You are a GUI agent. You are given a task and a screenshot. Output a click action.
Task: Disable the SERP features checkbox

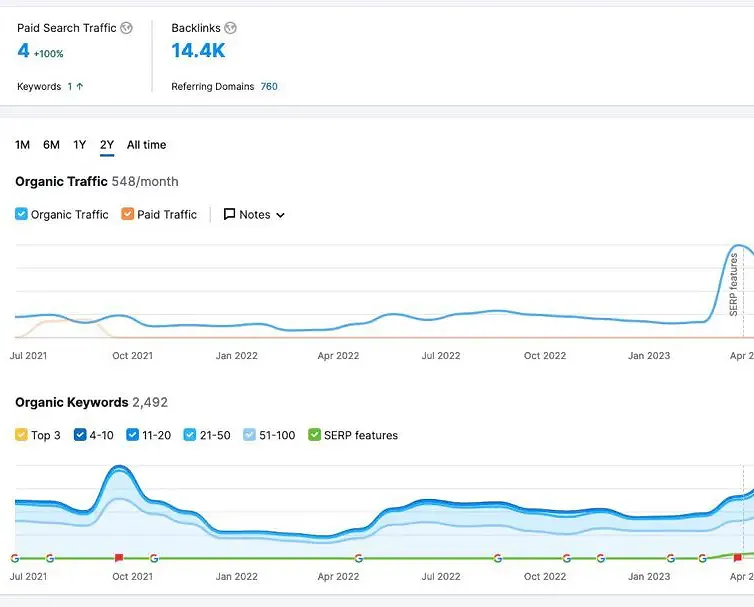315,435
